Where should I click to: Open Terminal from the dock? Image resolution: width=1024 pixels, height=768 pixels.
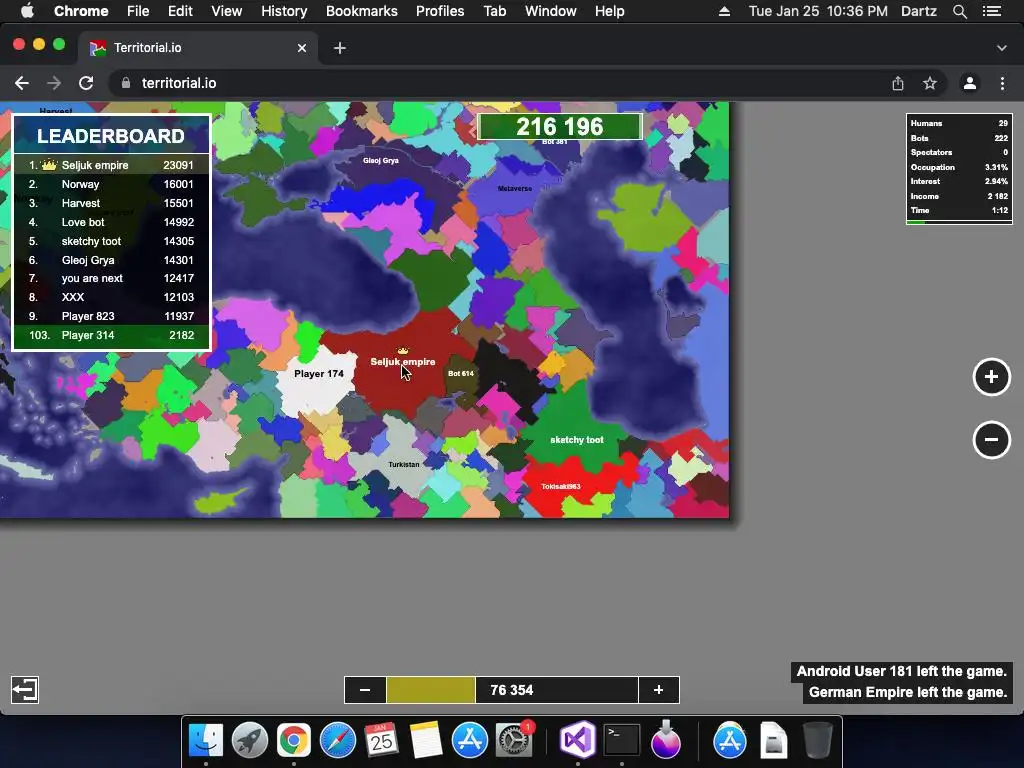click(622, 740)
